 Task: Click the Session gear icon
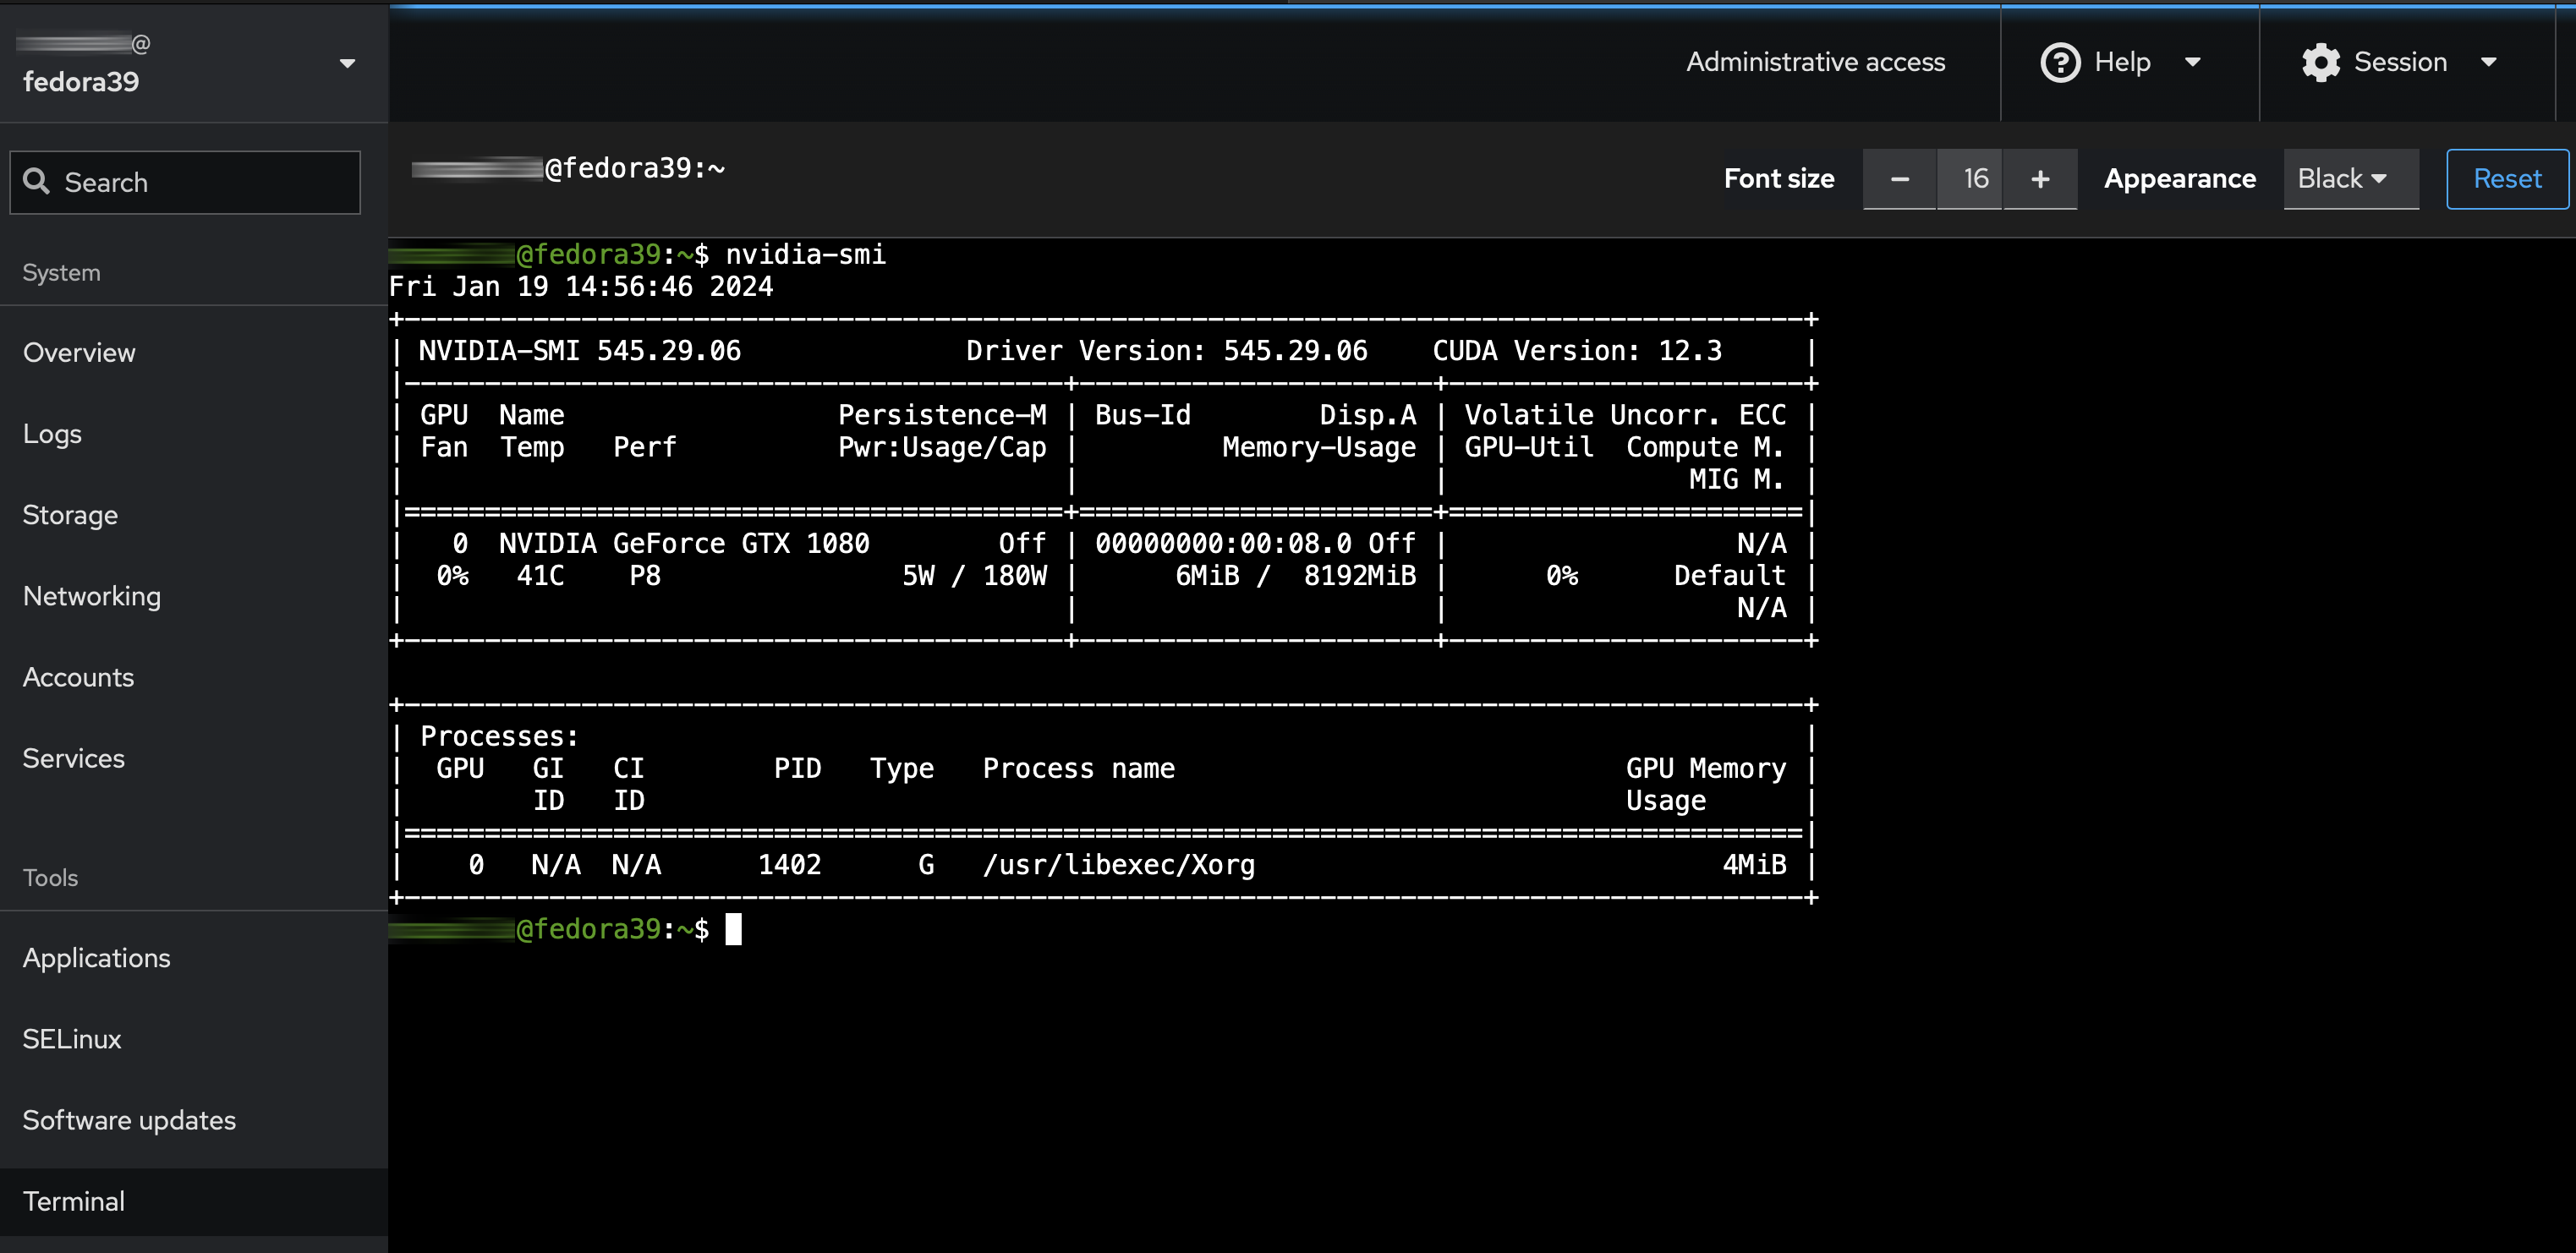[2321, 62]
